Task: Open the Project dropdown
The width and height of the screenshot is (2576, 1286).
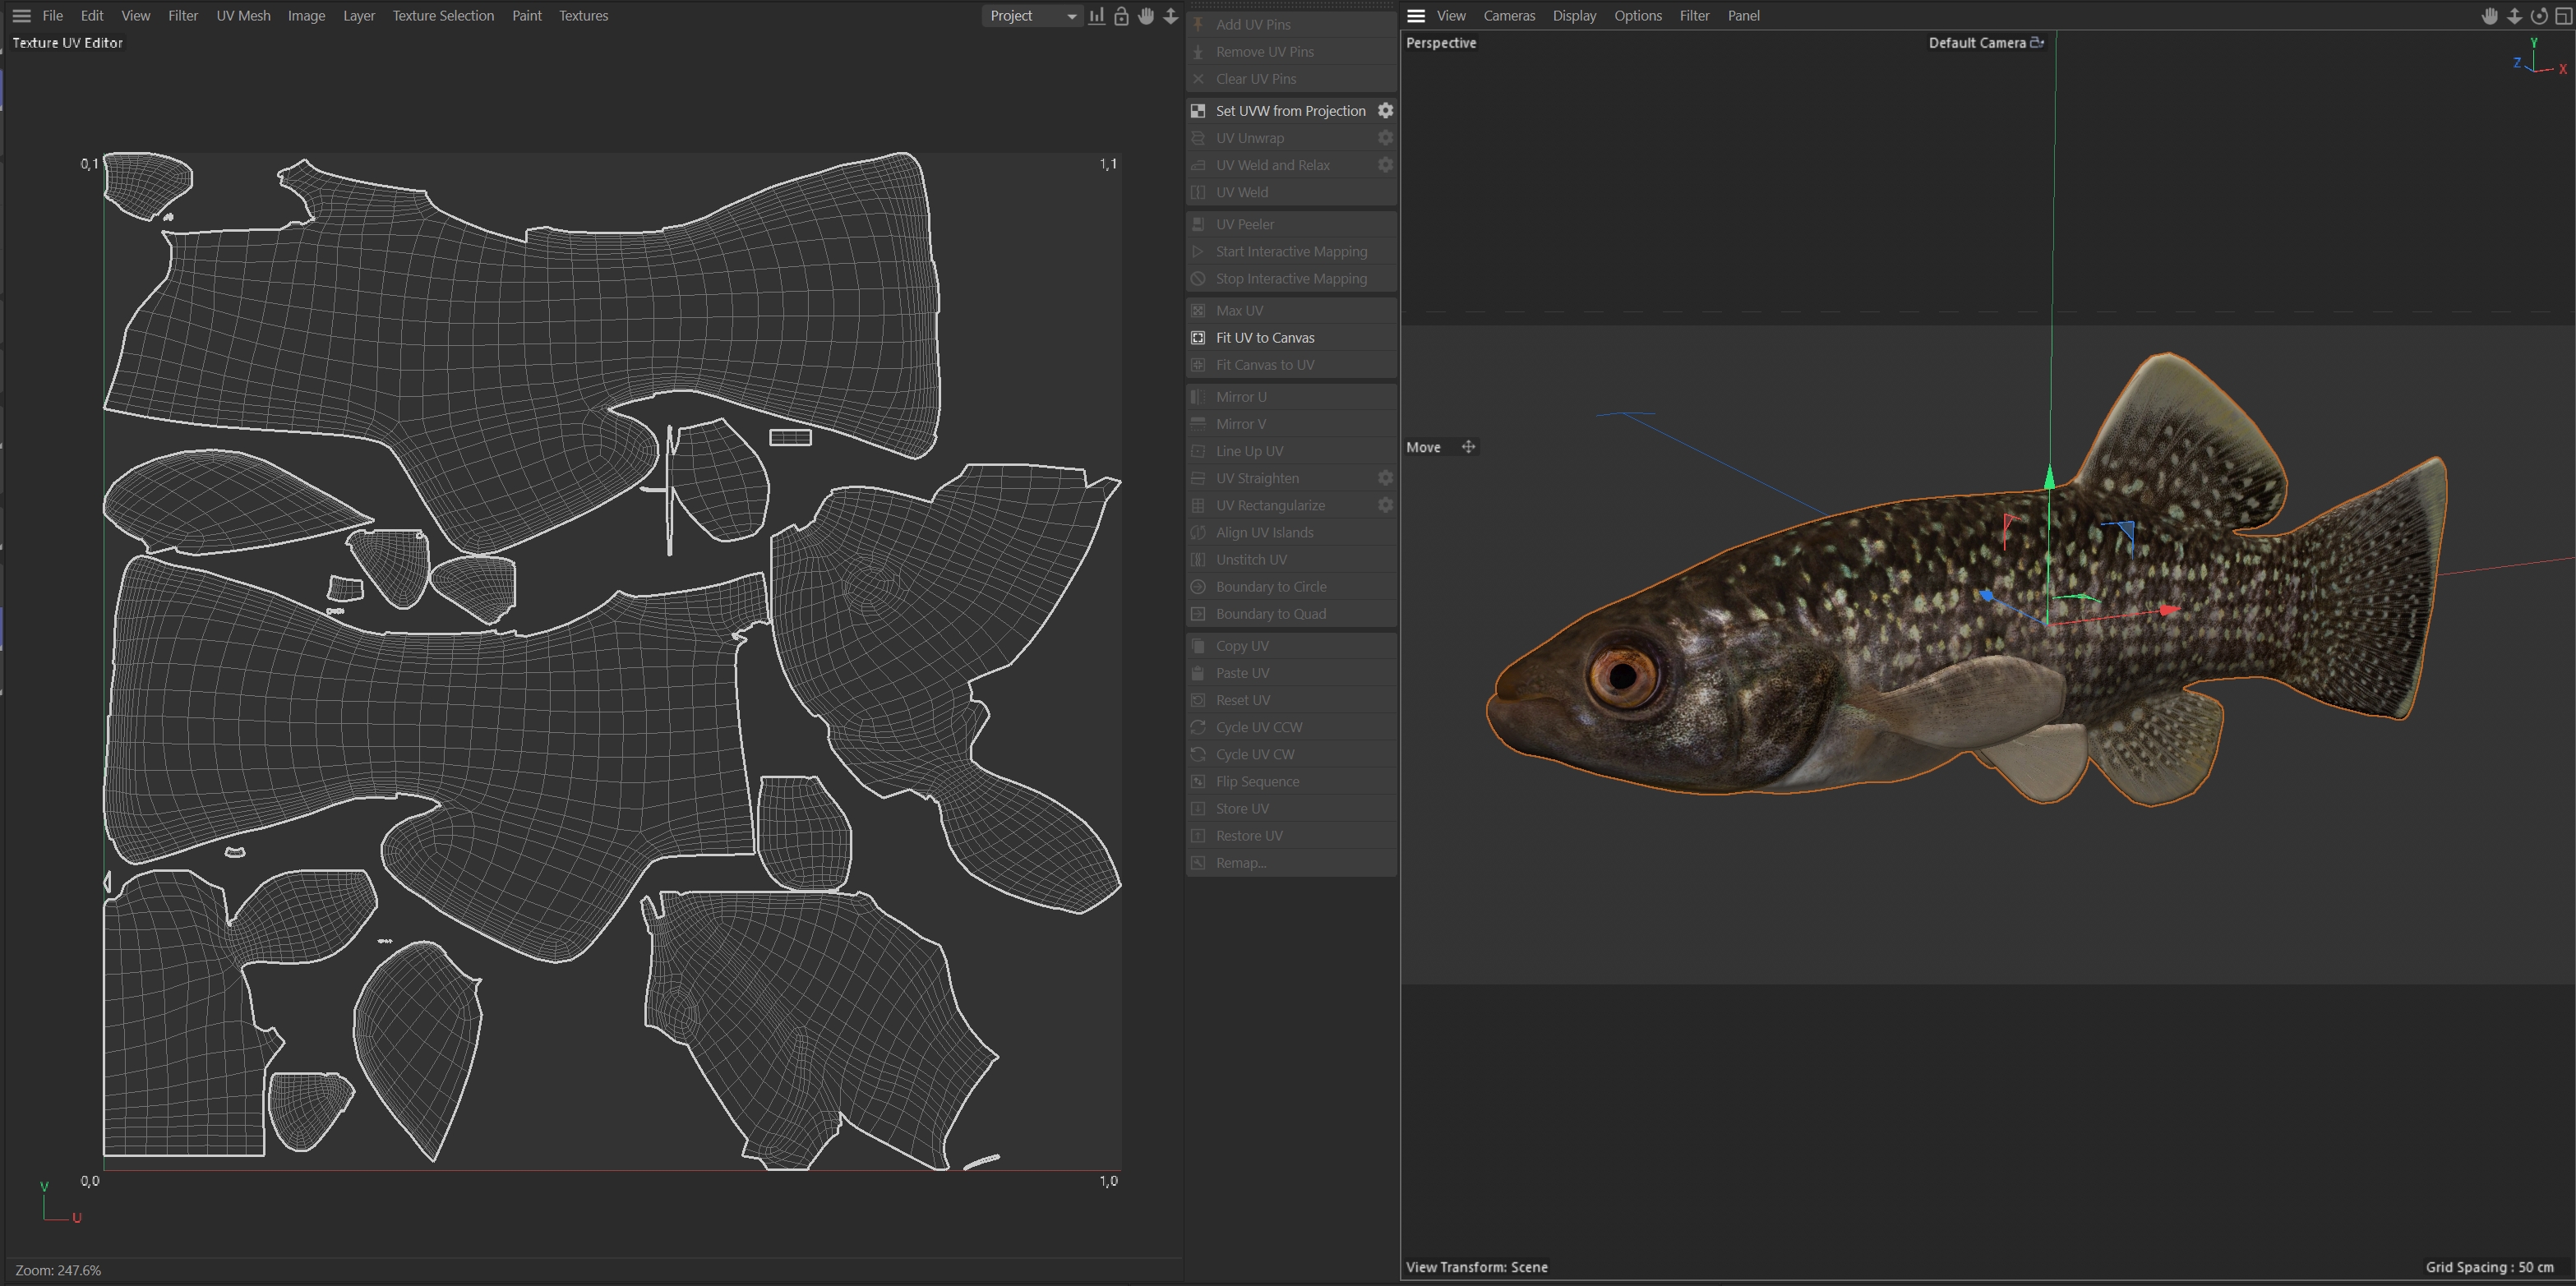Action: [x=1032, y=16]
